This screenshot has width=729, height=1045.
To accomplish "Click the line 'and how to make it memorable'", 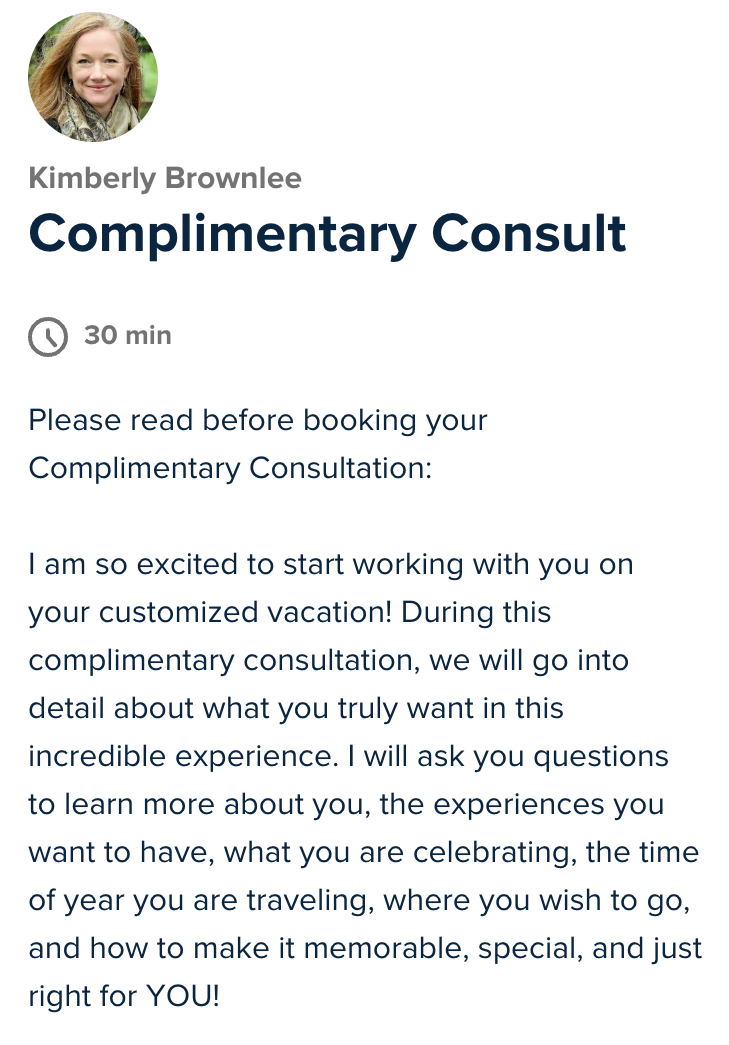I will [x=365, y=948].
